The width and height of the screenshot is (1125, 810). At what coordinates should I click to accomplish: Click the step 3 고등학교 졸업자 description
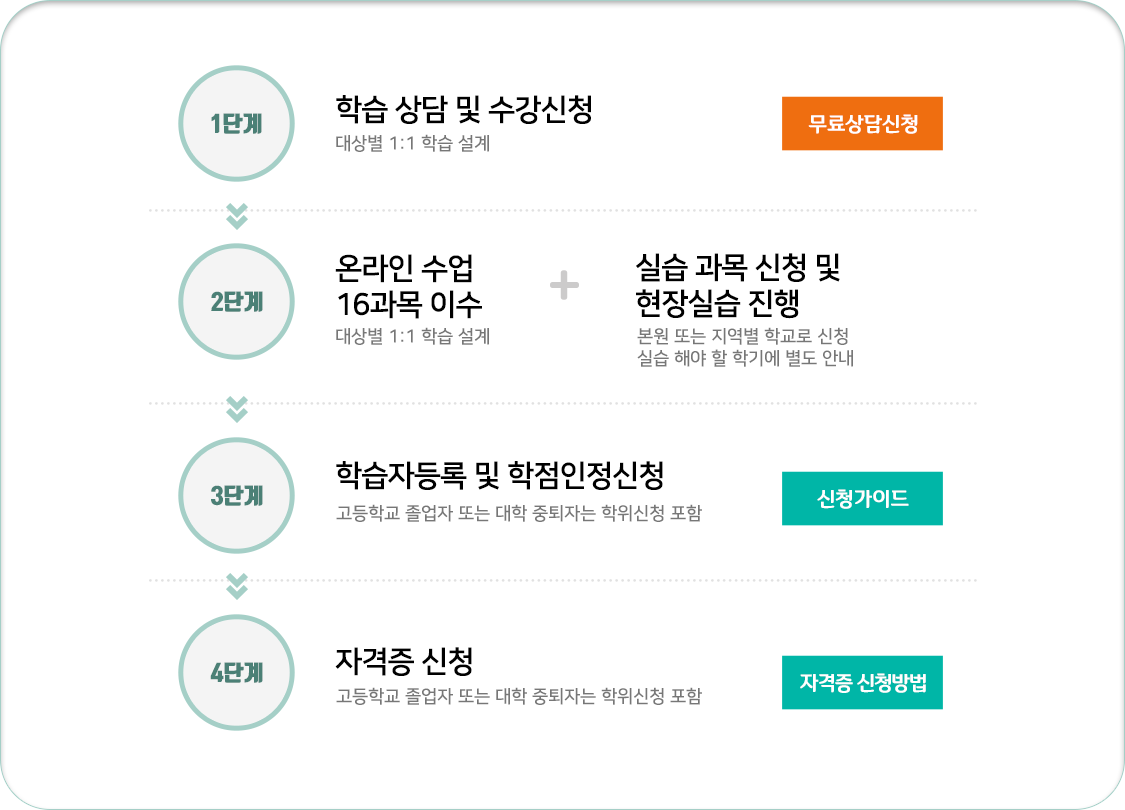(518, 513)
